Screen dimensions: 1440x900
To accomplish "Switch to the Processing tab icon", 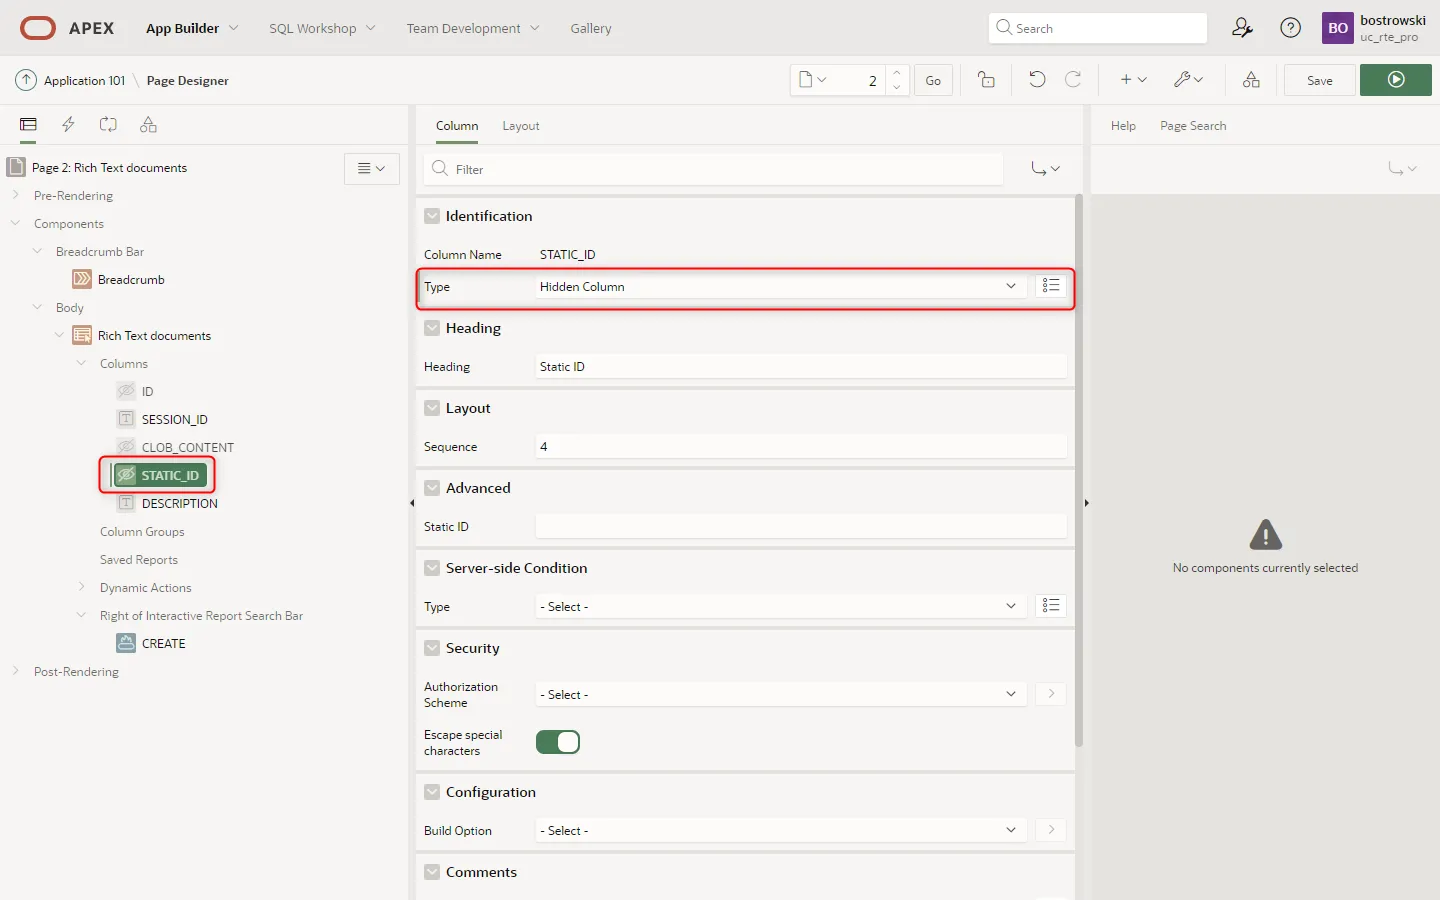I will click(108, 125).
